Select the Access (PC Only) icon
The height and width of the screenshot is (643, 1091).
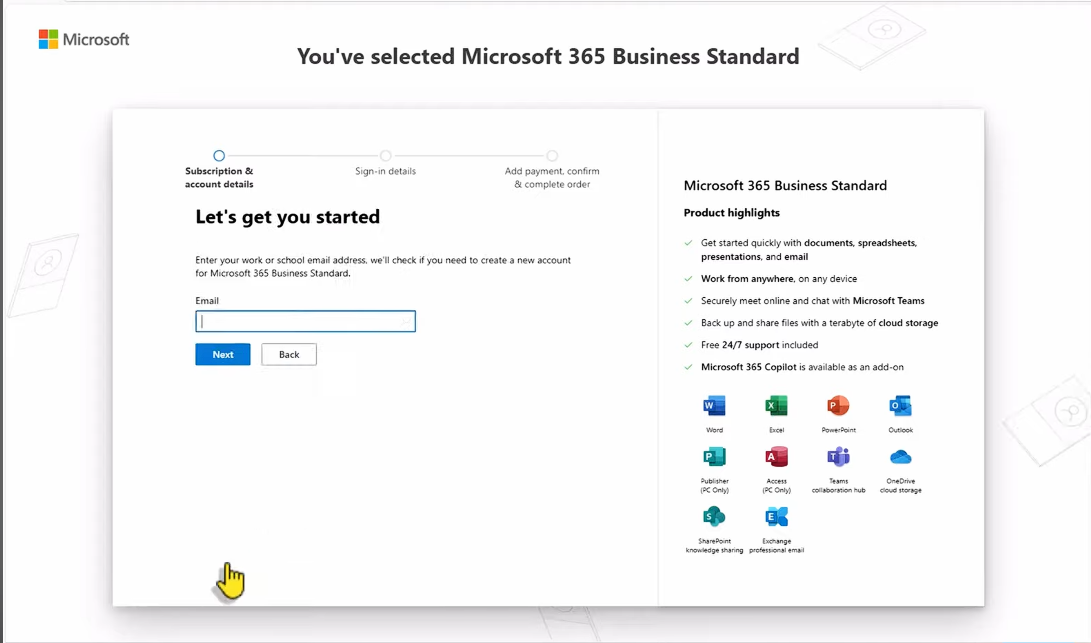pos(776,457)
